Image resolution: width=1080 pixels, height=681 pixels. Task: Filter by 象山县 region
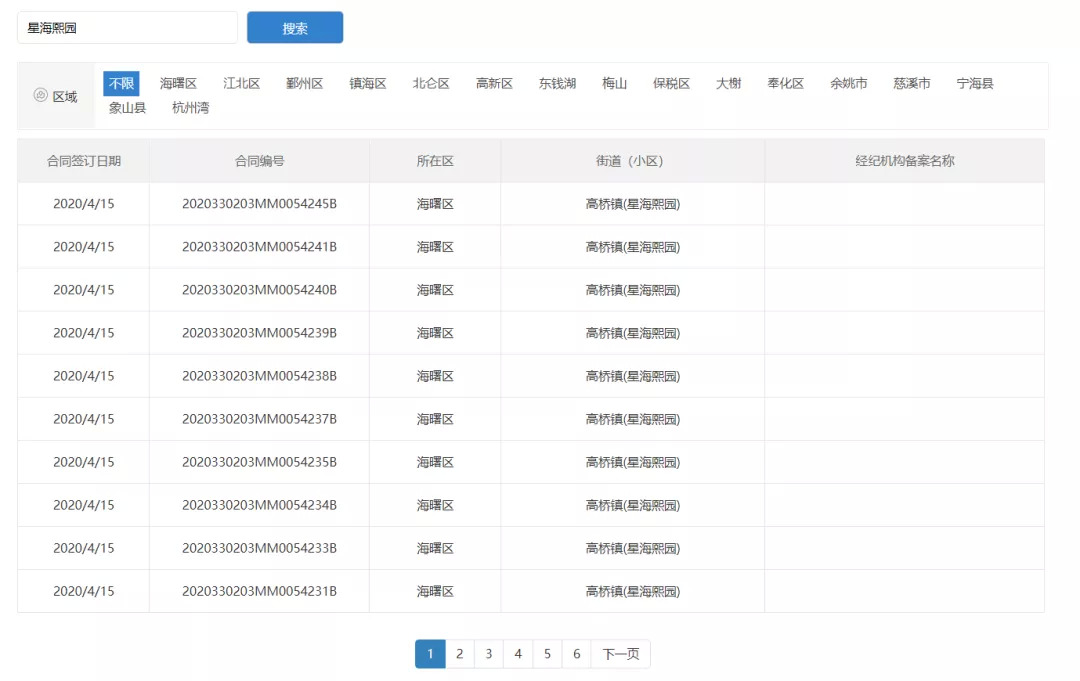[x=127, y=108]
